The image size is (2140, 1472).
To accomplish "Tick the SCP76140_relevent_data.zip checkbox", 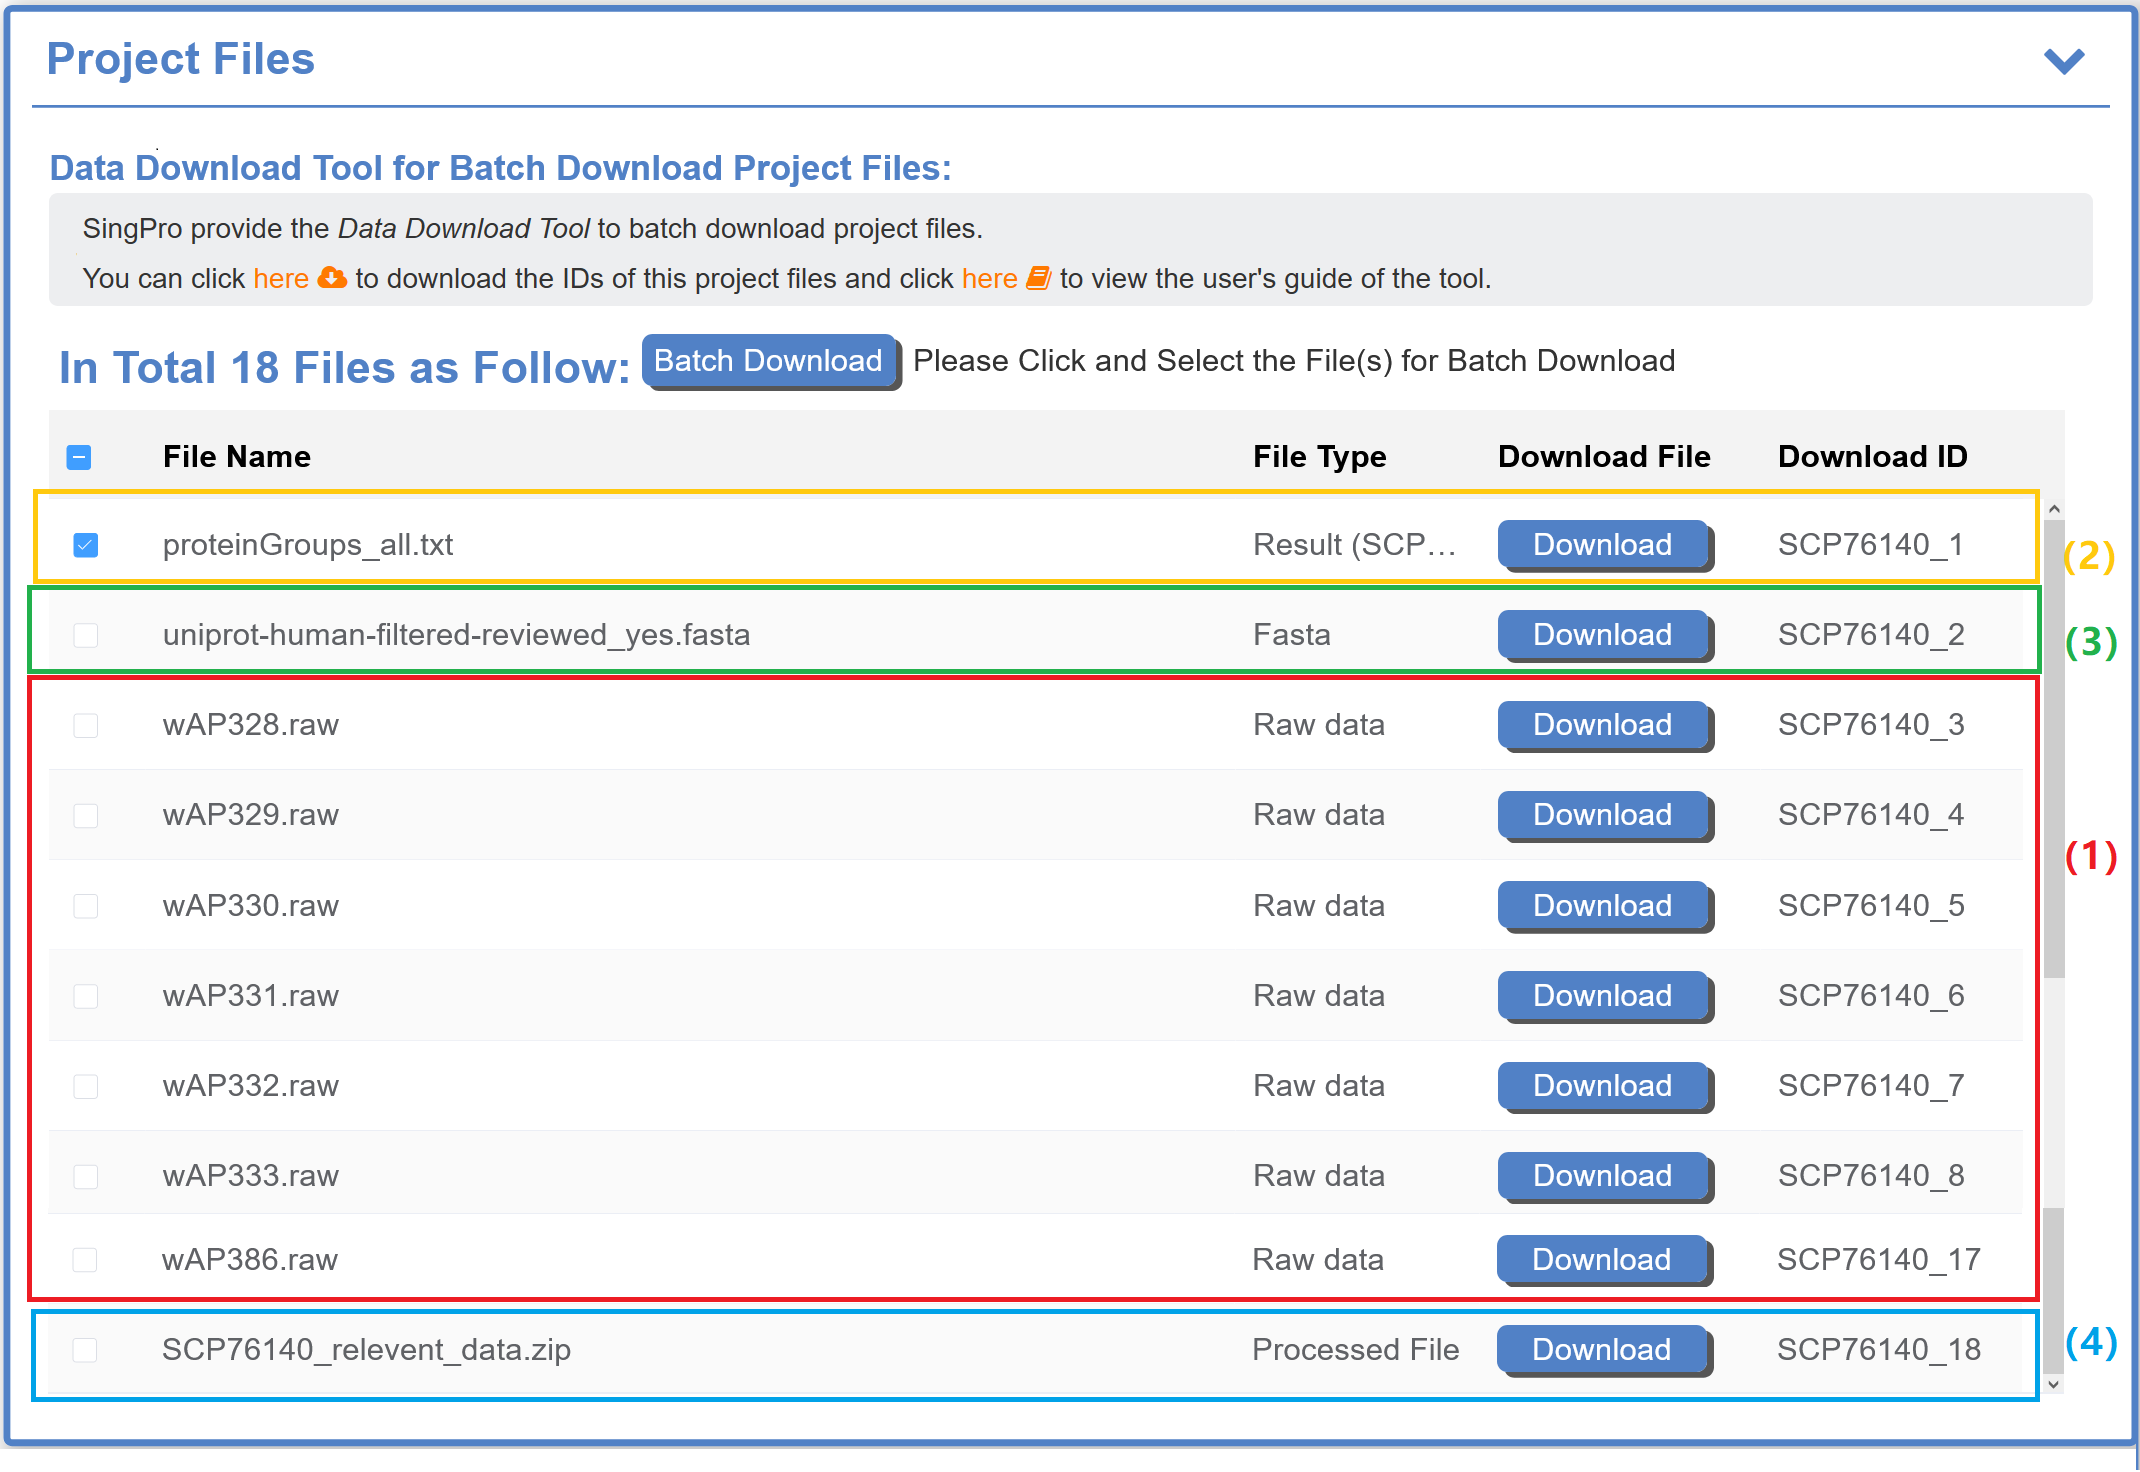I will point(86,1350).
